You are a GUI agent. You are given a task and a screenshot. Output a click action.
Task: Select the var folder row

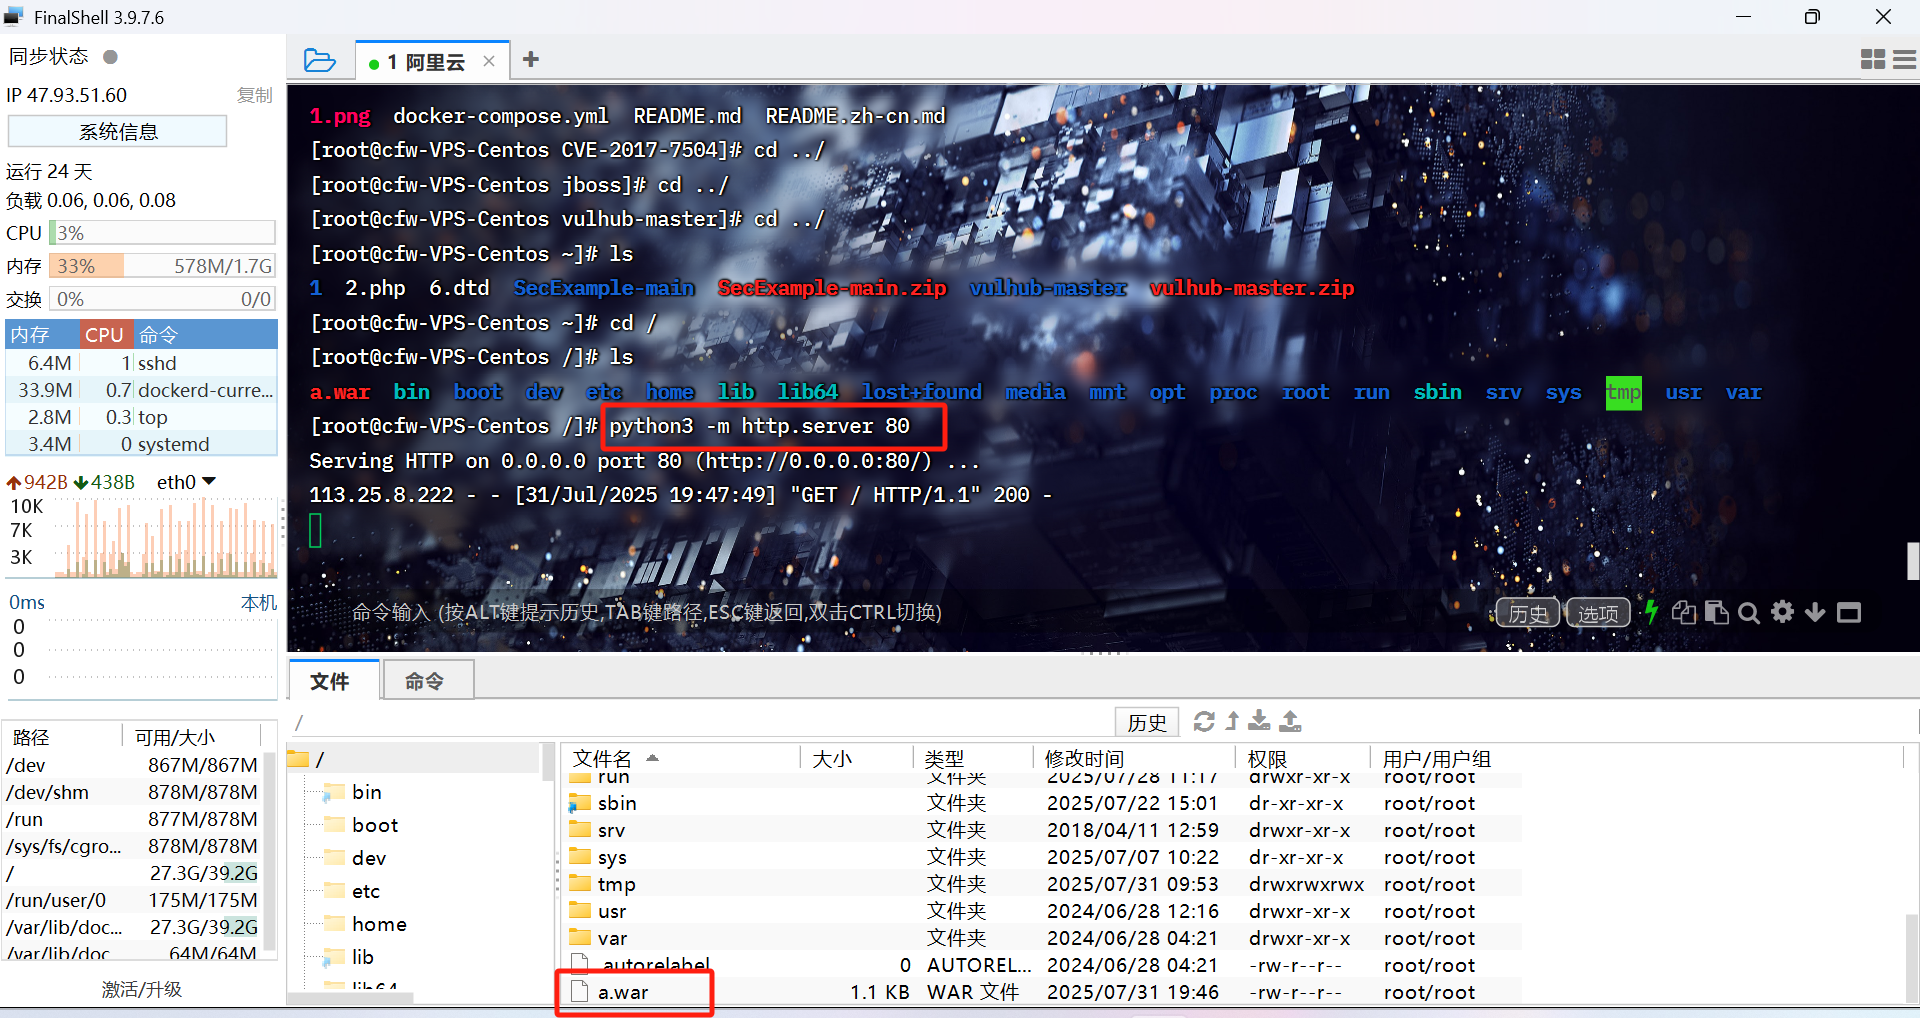coord(1040,938)
